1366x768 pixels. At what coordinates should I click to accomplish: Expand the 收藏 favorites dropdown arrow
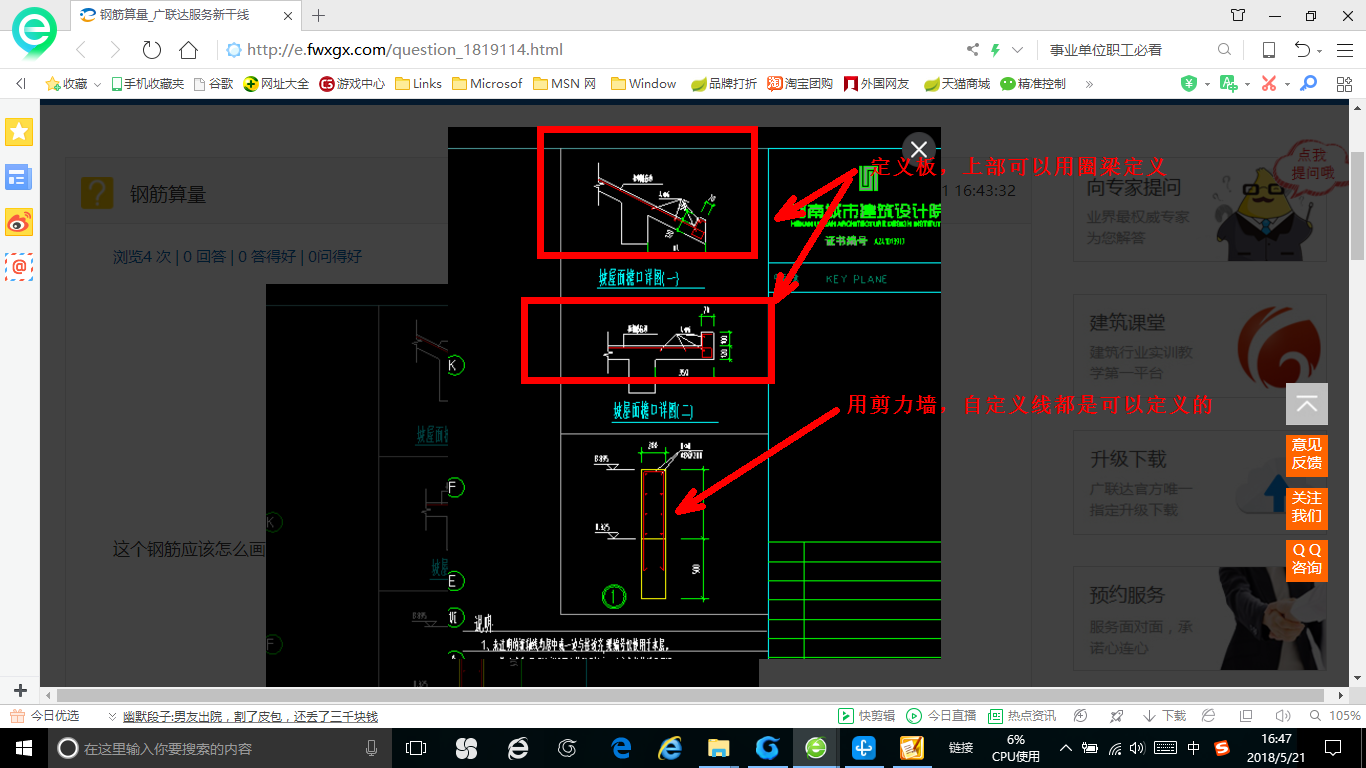click(98, 85)
